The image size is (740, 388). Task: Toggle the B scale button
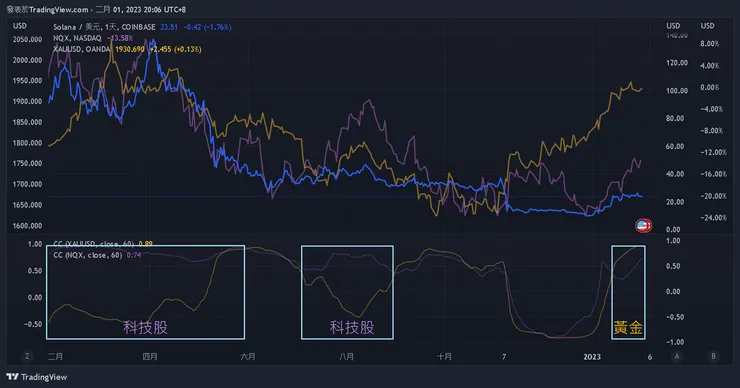[x=713, y=356]
